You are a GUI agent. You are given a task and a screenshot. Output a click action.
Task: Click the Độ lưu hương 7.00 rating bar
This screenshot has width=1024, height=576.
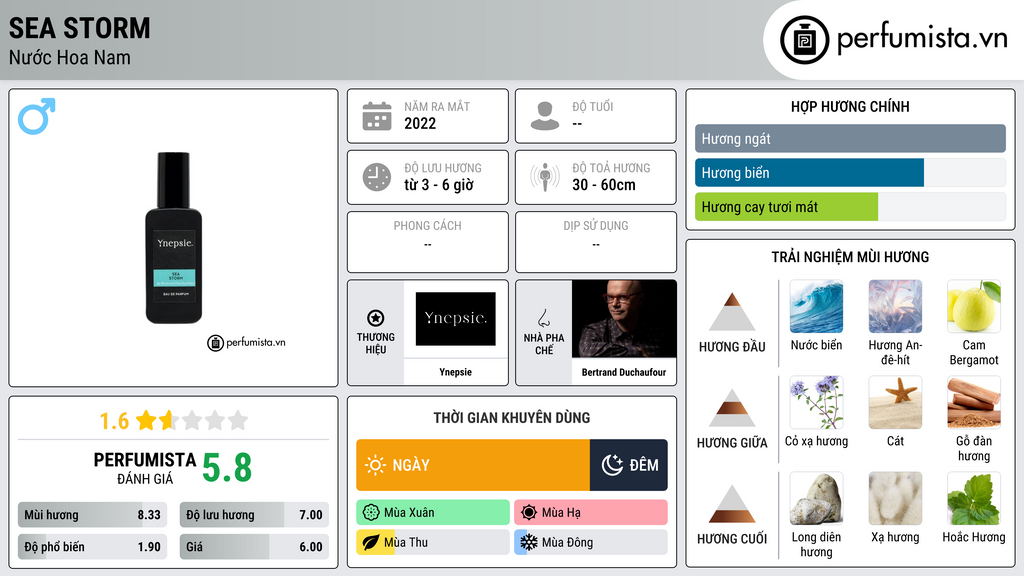tap(254, 515)
